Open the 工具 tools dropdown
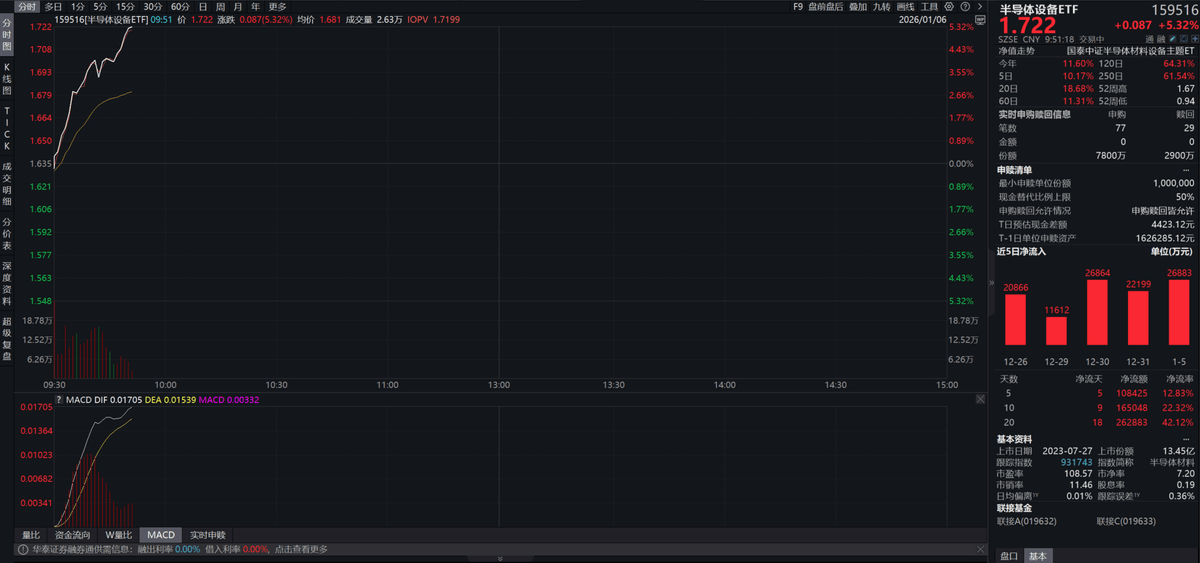This screenshot has width=1200, height=563. (x=932, y=6)
